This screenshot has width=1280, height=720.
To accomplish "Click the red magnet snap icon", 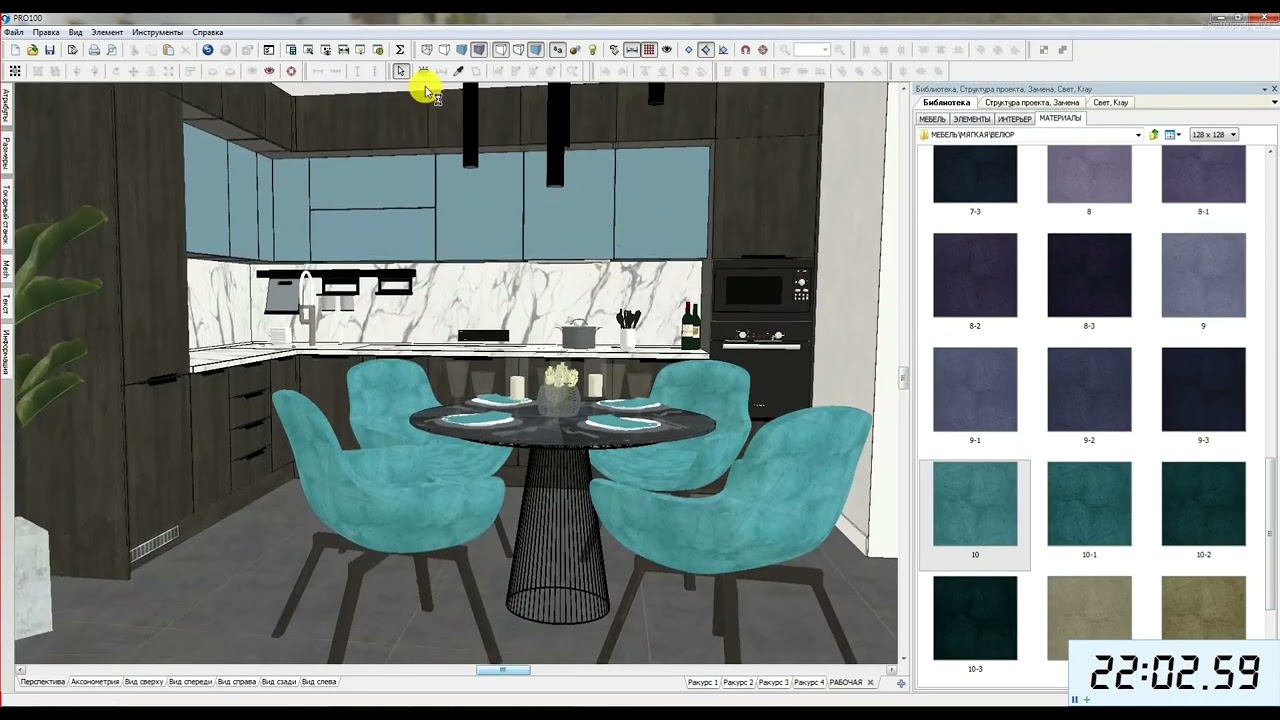I will pyautogui.click(x=745, y=50).
